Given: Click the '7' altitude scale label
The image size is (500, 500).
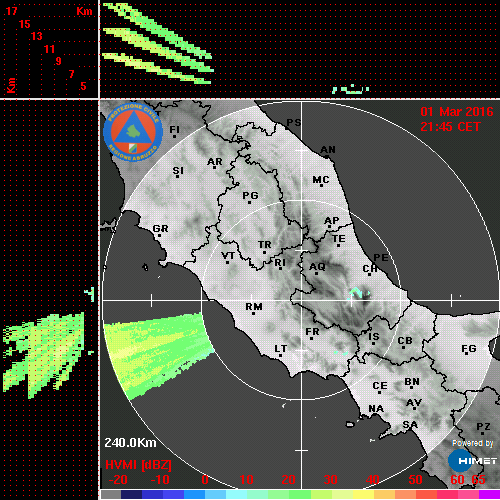Looking at the screenshot, I should point(71,74).
